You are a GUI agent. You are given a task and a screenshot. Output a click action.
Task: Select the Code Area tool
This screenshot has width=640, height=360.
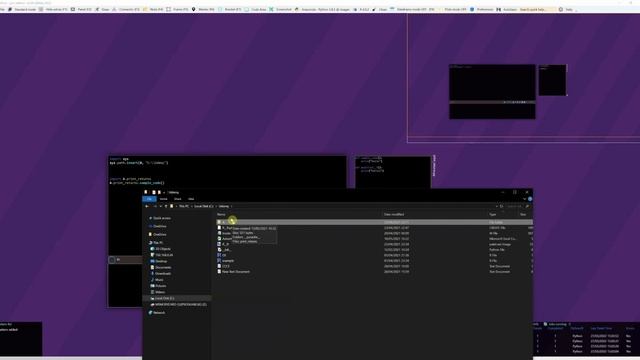255,9
